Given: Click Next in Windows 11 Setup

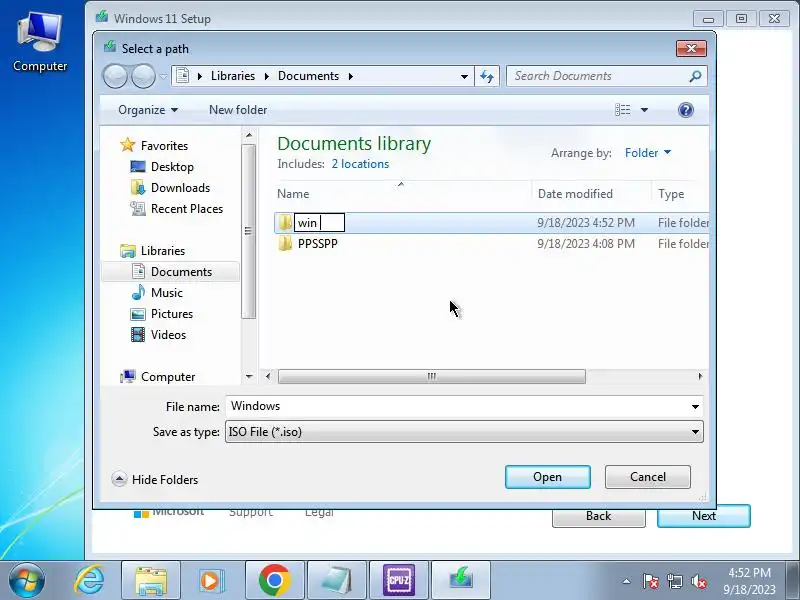Looking at the screenshot, I should [x=704, y=516].
